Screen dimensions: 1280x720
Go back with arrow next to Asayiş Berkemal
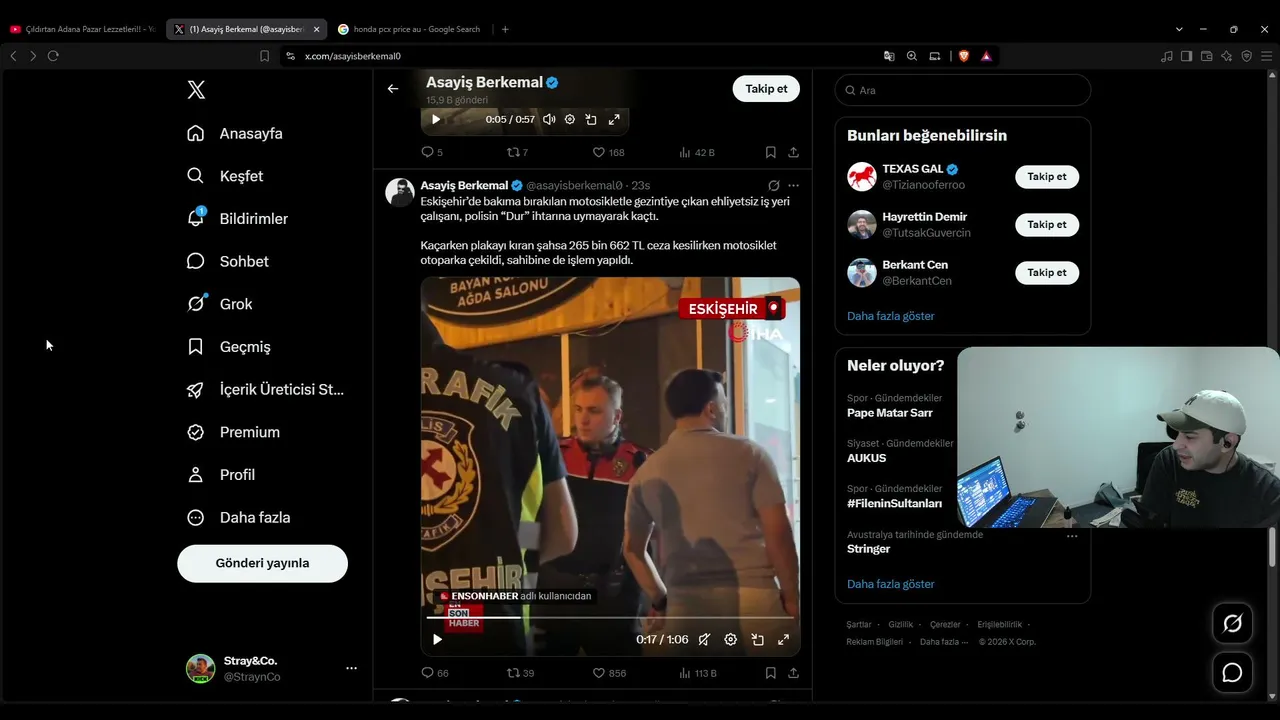pyautogui.click(x=393, y=89)
